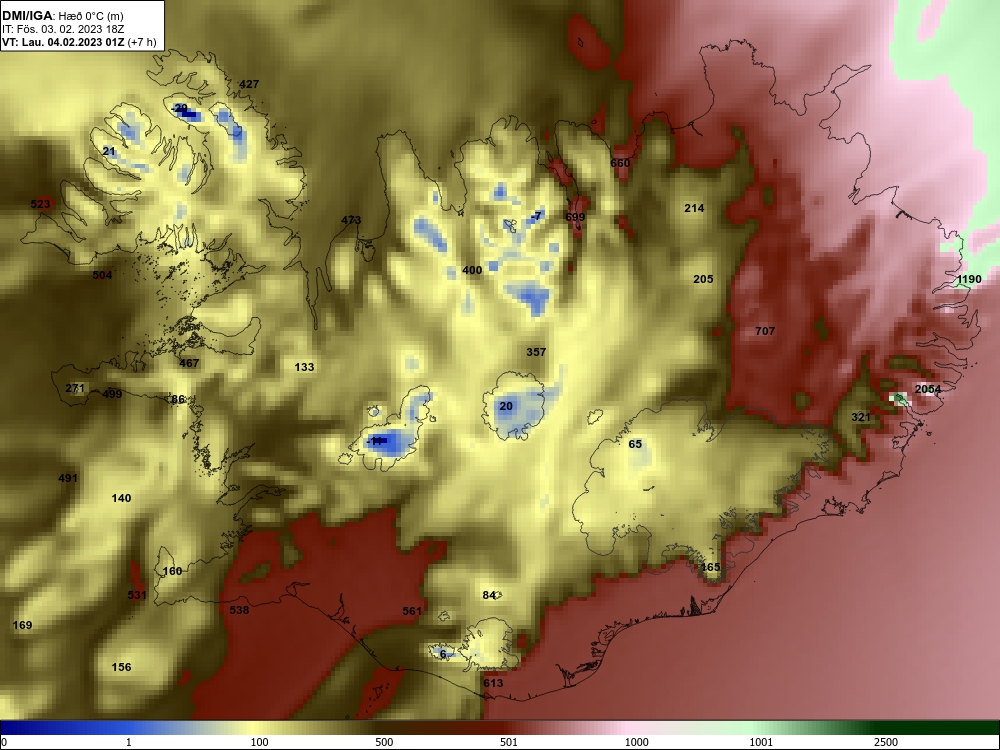The width and height of the screenshot is (1000, 750).
Task: Click the map value 699
Action: pyautogui.click(x=575, y=217)
